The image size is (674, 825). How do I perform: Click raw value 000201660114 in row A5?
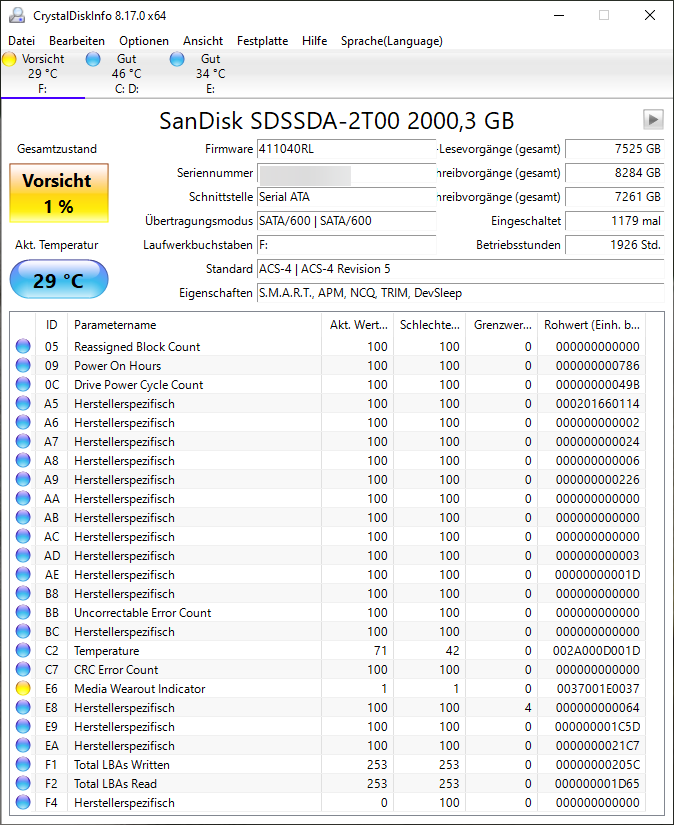pos(598,404)
